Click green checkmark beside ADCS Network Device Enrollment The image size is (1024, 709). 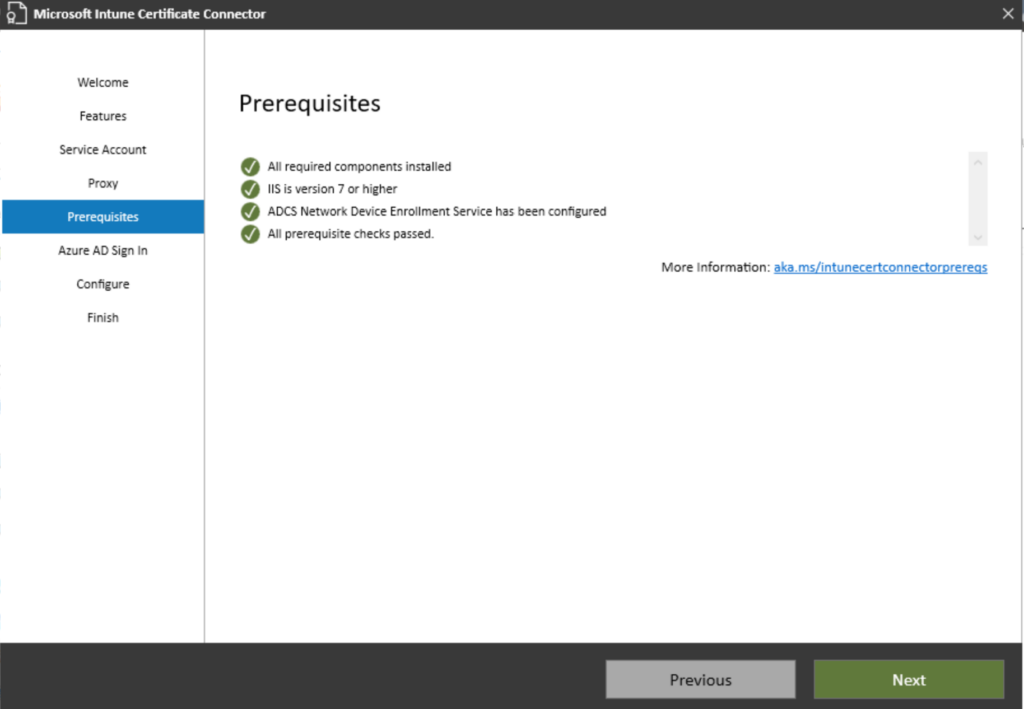[250, 212]
